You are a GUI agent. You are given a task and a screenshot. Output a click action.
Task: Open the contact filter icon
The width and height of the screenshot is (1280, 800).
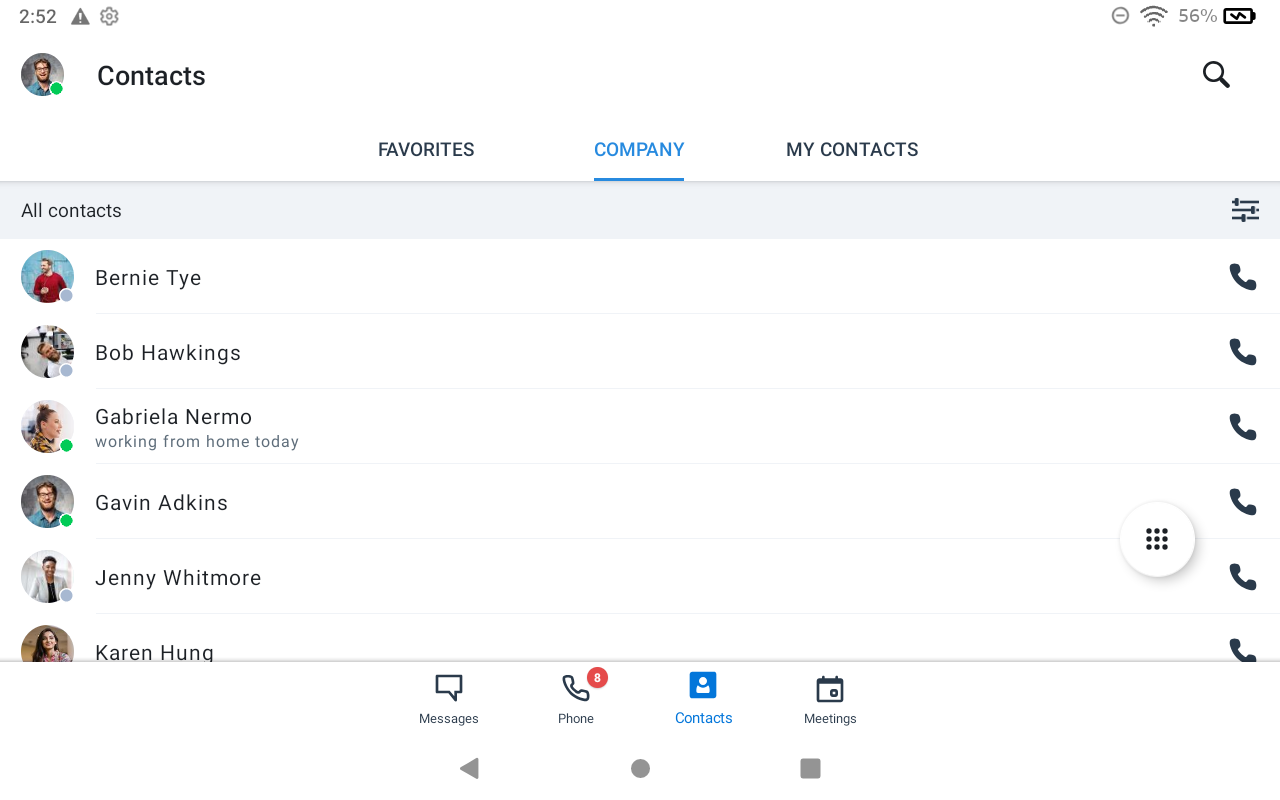1245,210
